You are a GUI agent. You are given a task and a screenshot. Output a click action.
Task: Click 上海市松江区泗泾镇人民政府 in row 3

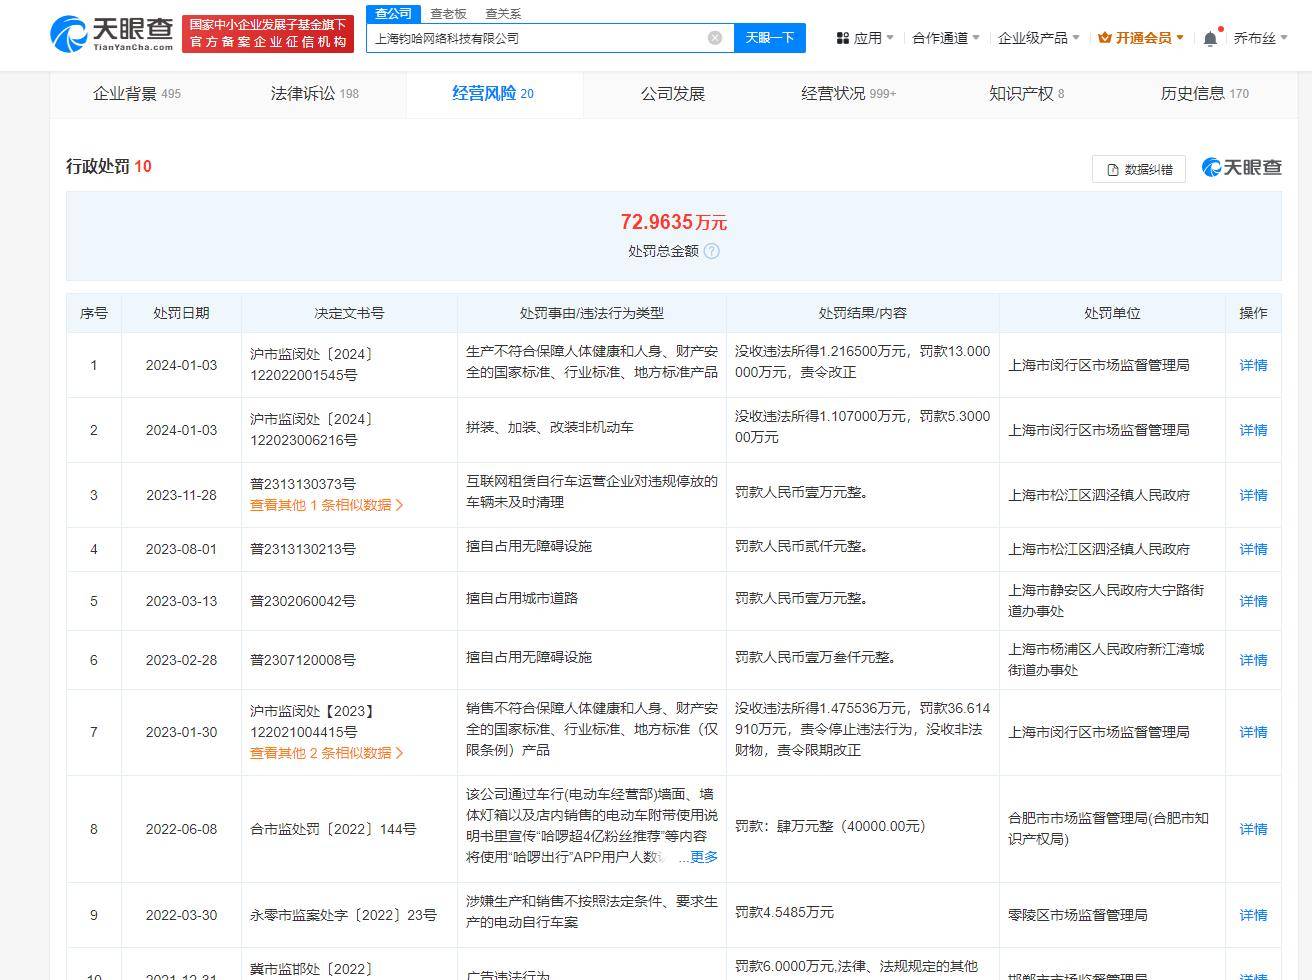click(1099, 495)
